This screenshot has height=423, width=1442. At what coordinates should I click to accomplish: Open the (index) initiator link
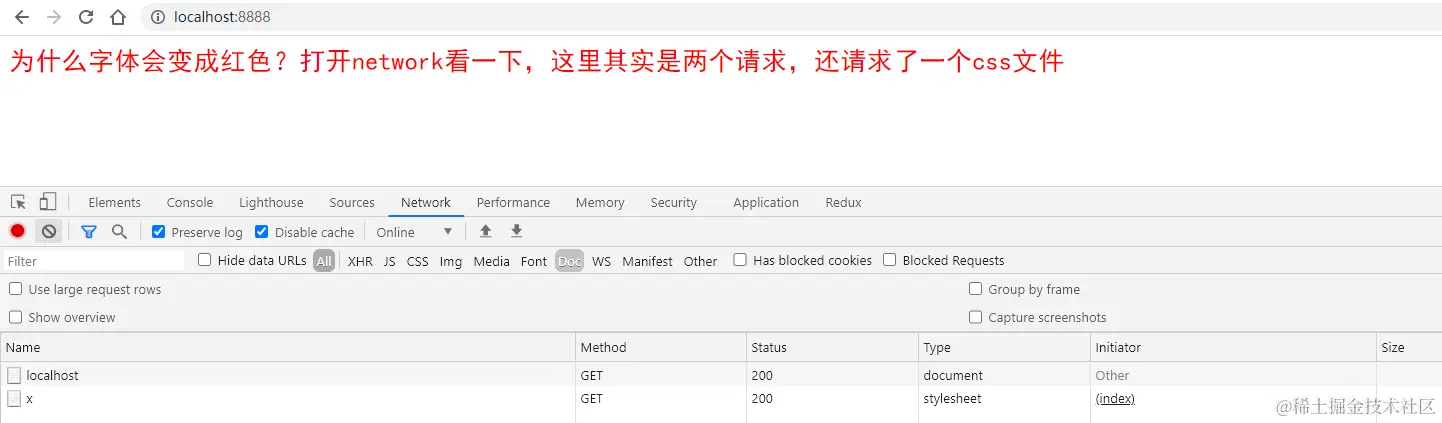(1115, 398)
